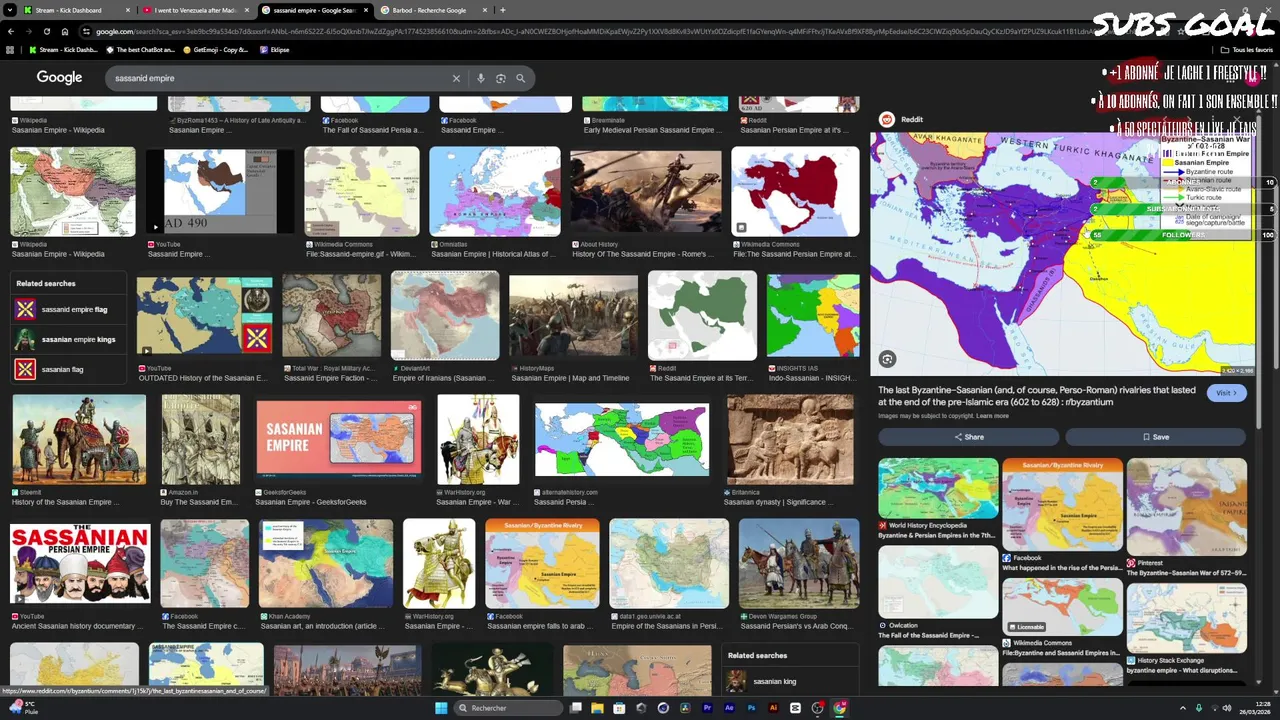Open the browser Home page button

pos(65,31)
